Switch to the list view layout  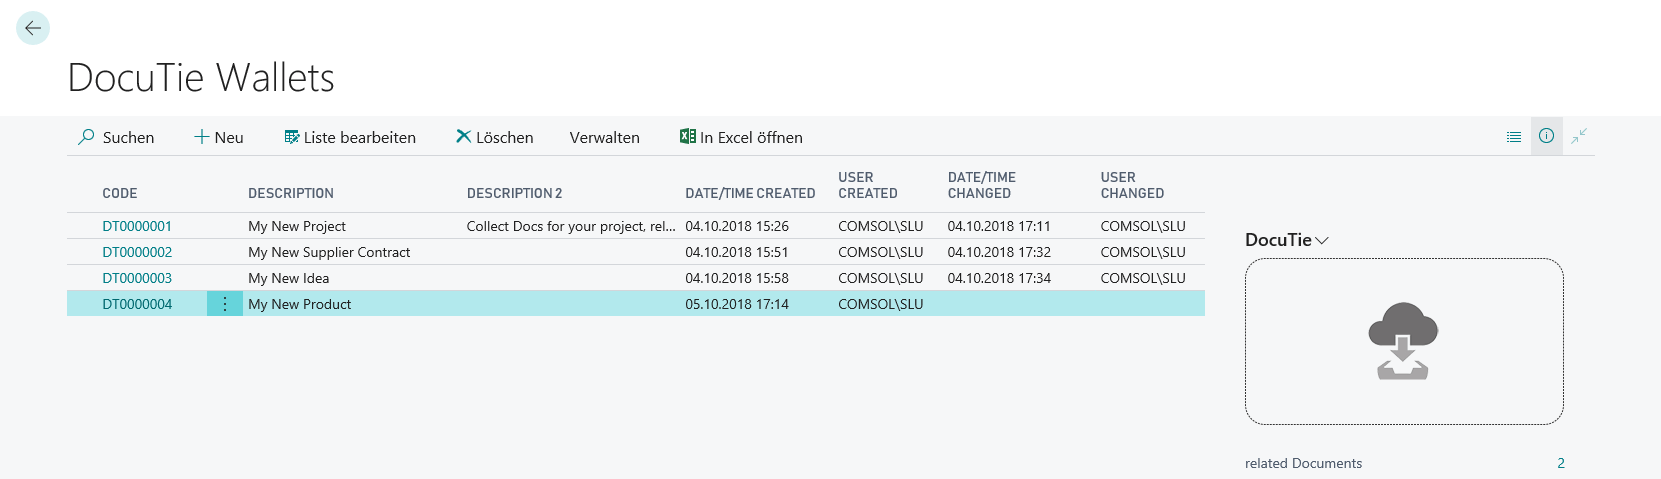1514,136
